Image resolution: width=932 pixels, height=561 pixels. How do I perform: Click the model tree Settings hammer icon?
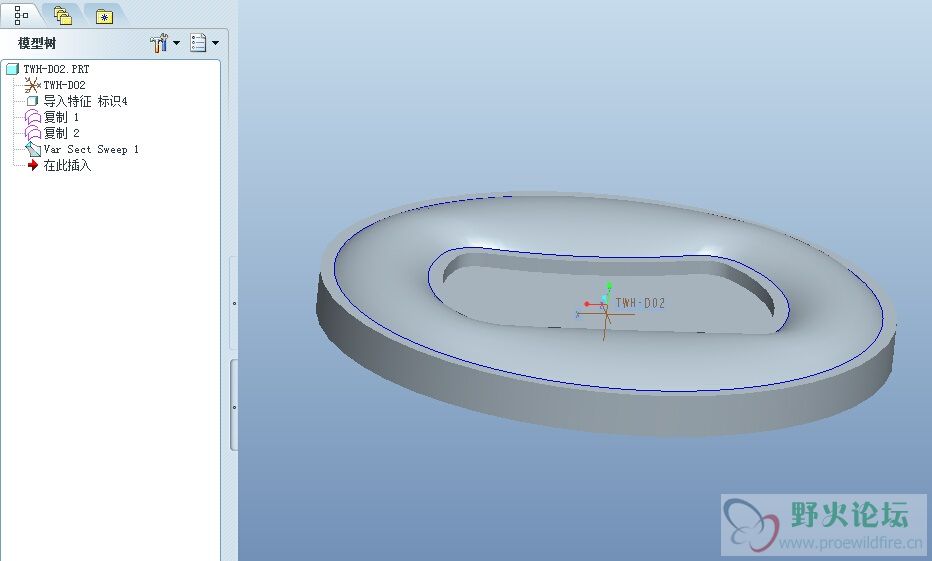tap(159, 43)
